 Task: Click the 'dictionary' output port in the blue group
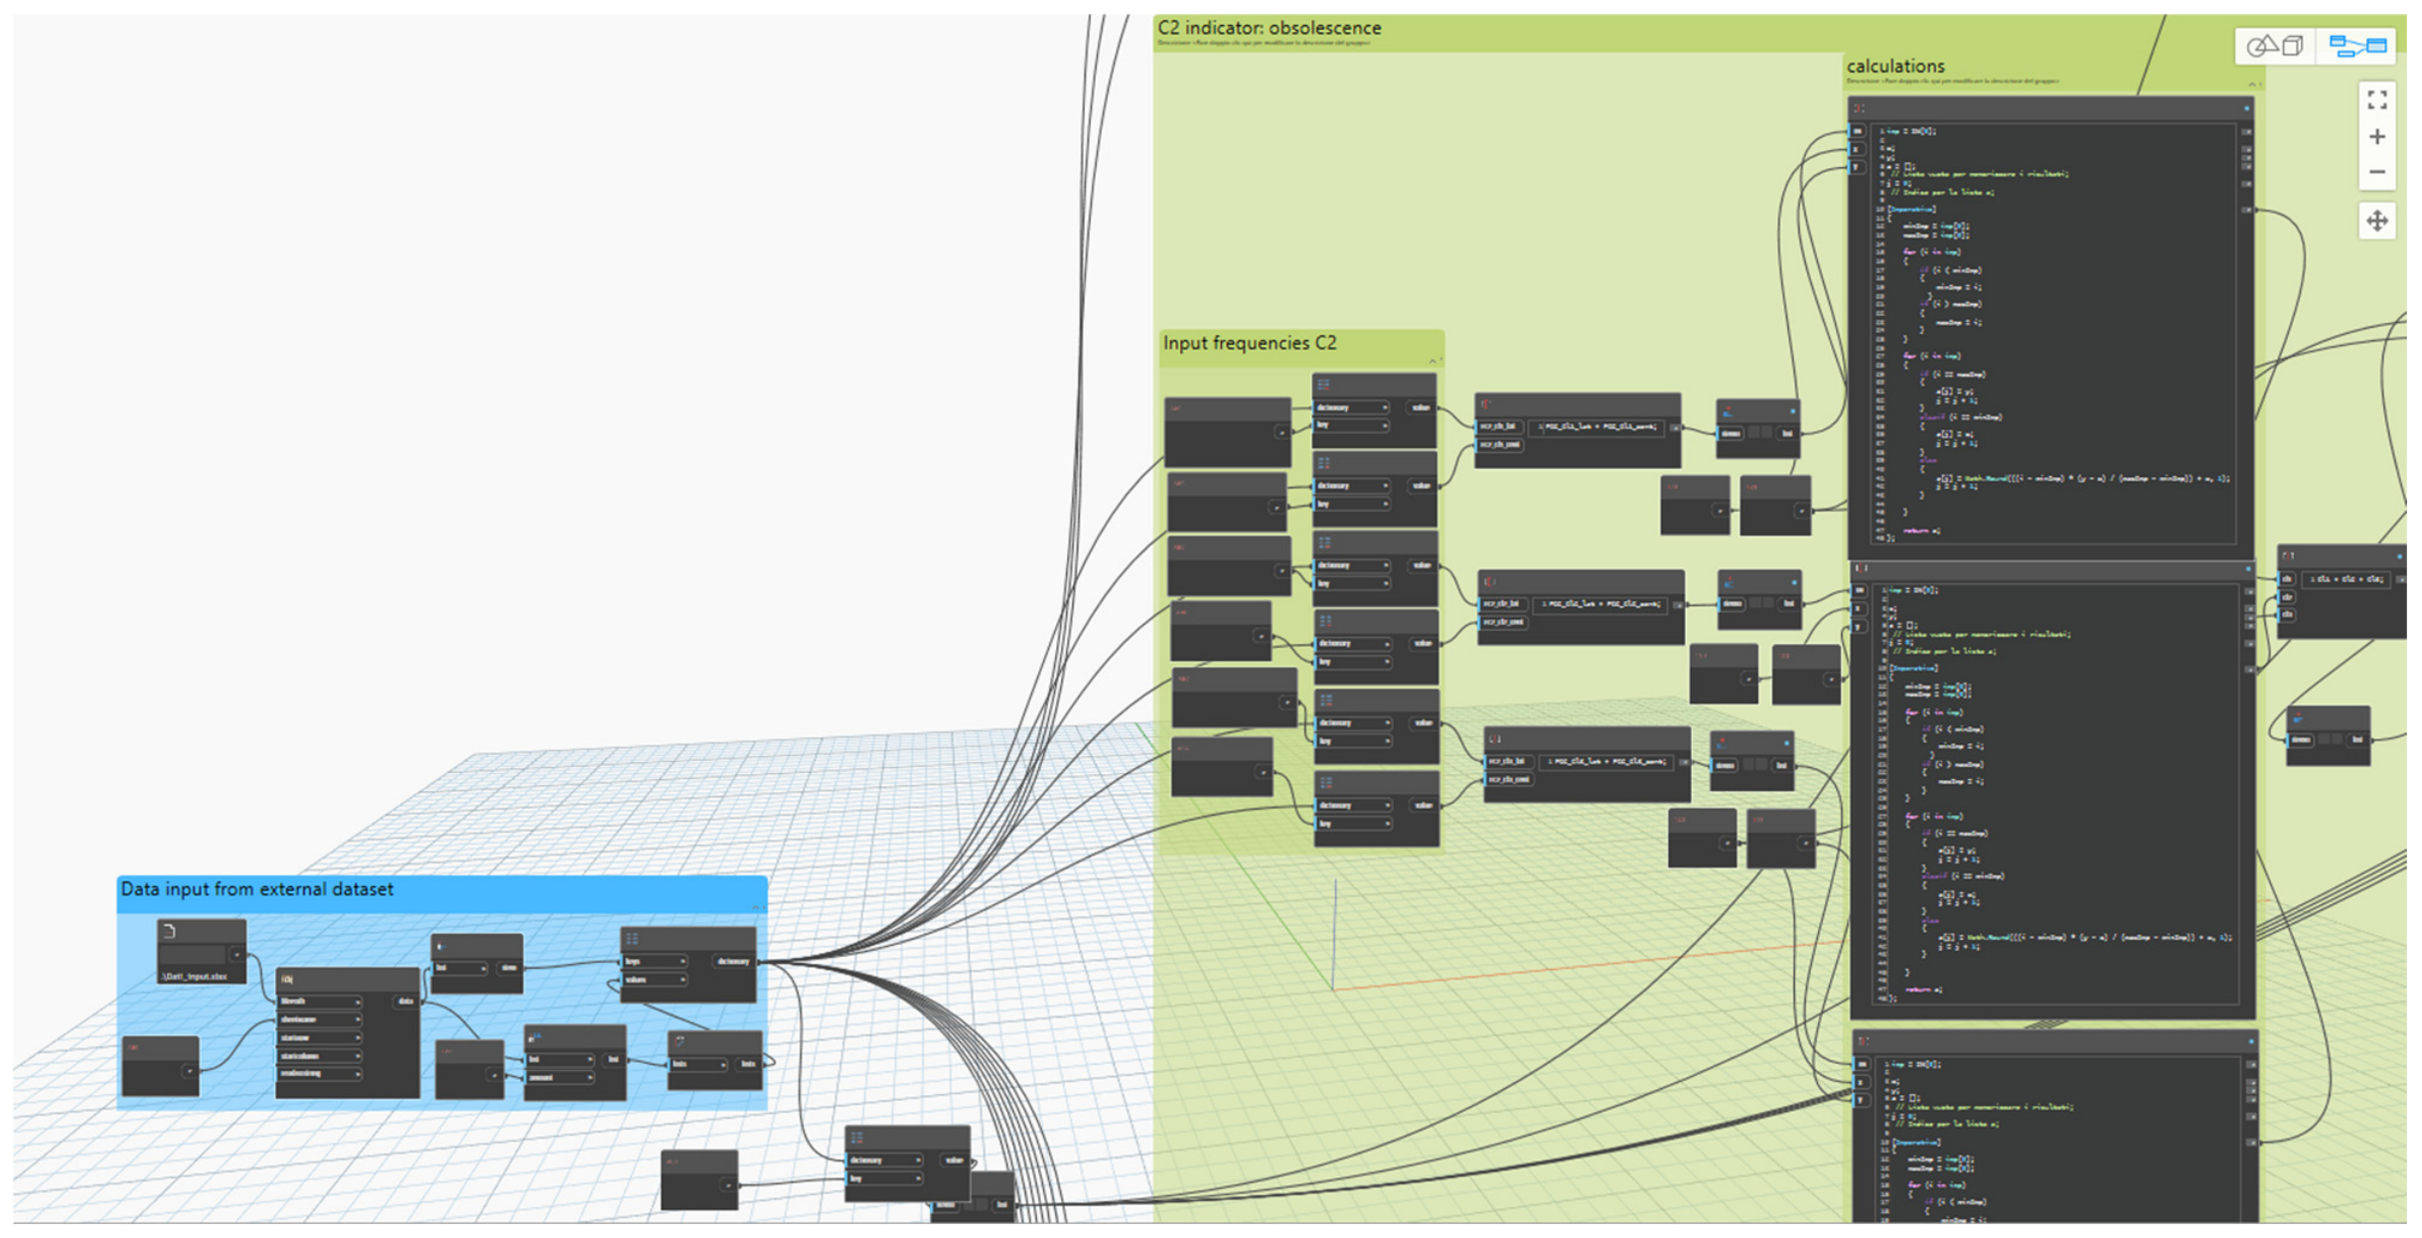coord(734,961)
